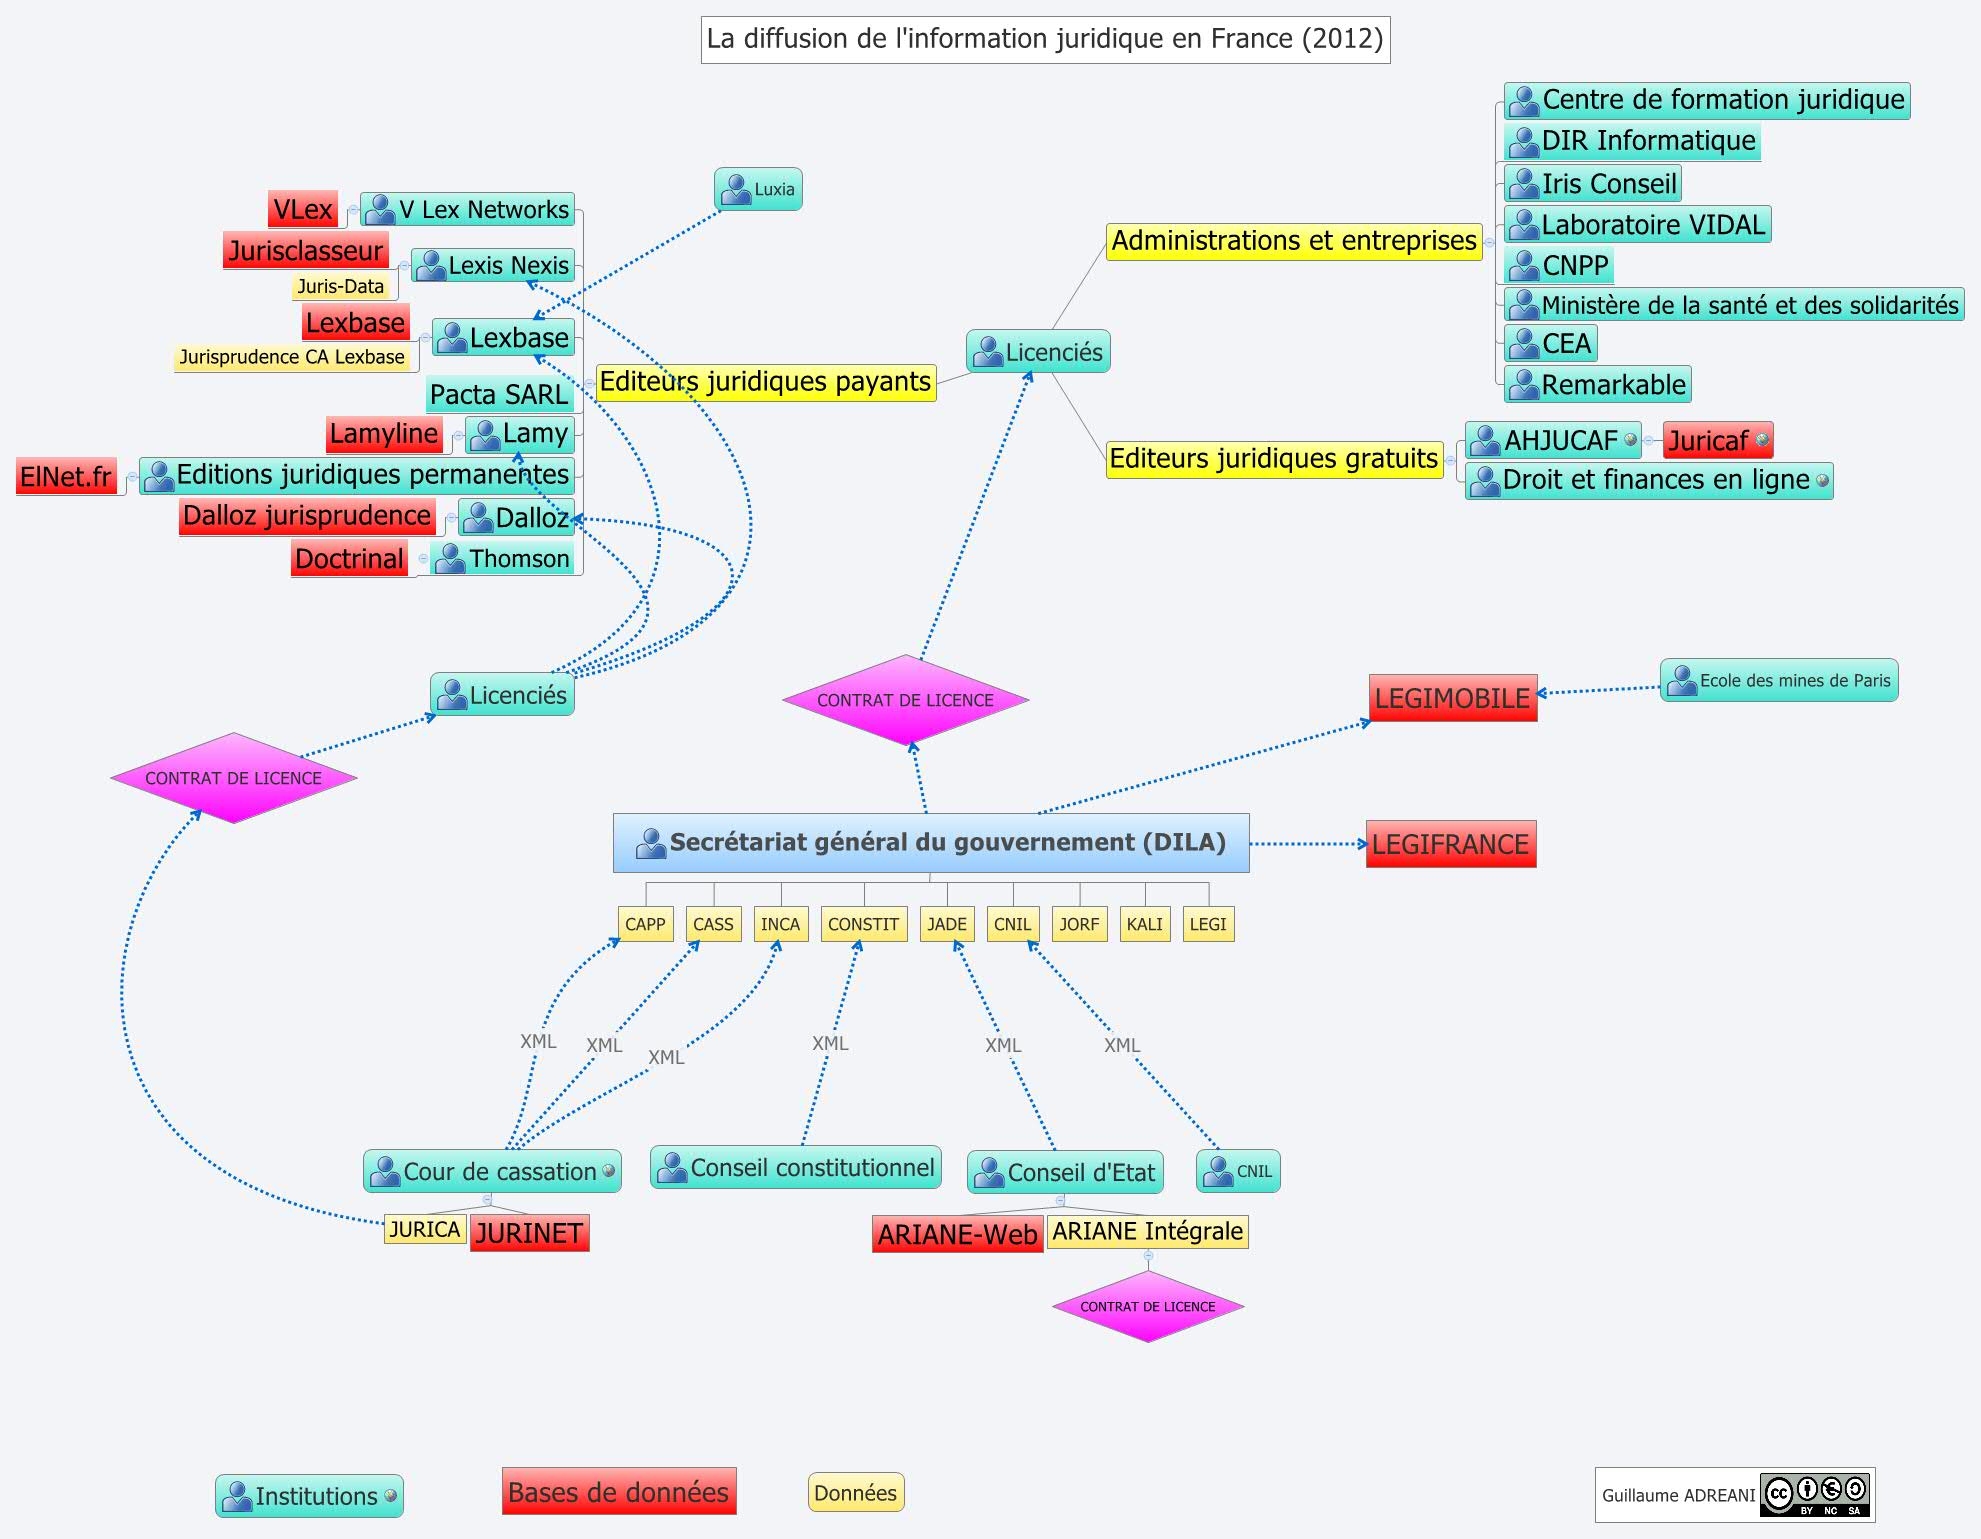
Task: Click the person icon on Luxia node
Action: click(x=736, y=190)
